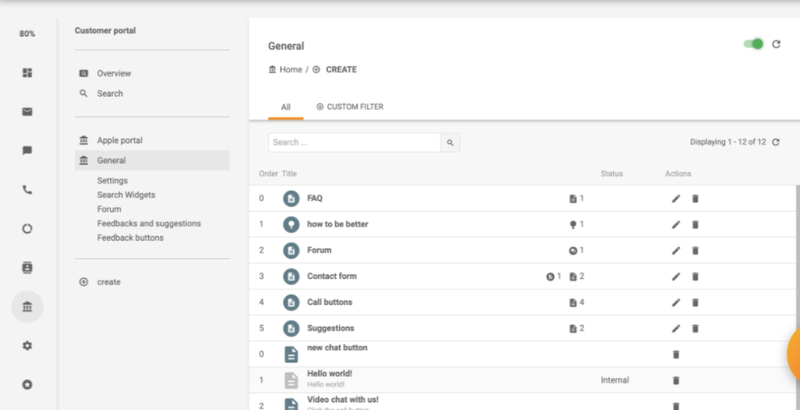Open the CUSTOM FILTER tab
Image resolution: width=800 pixels, height=410 pixels.
(x=350, y=107)
